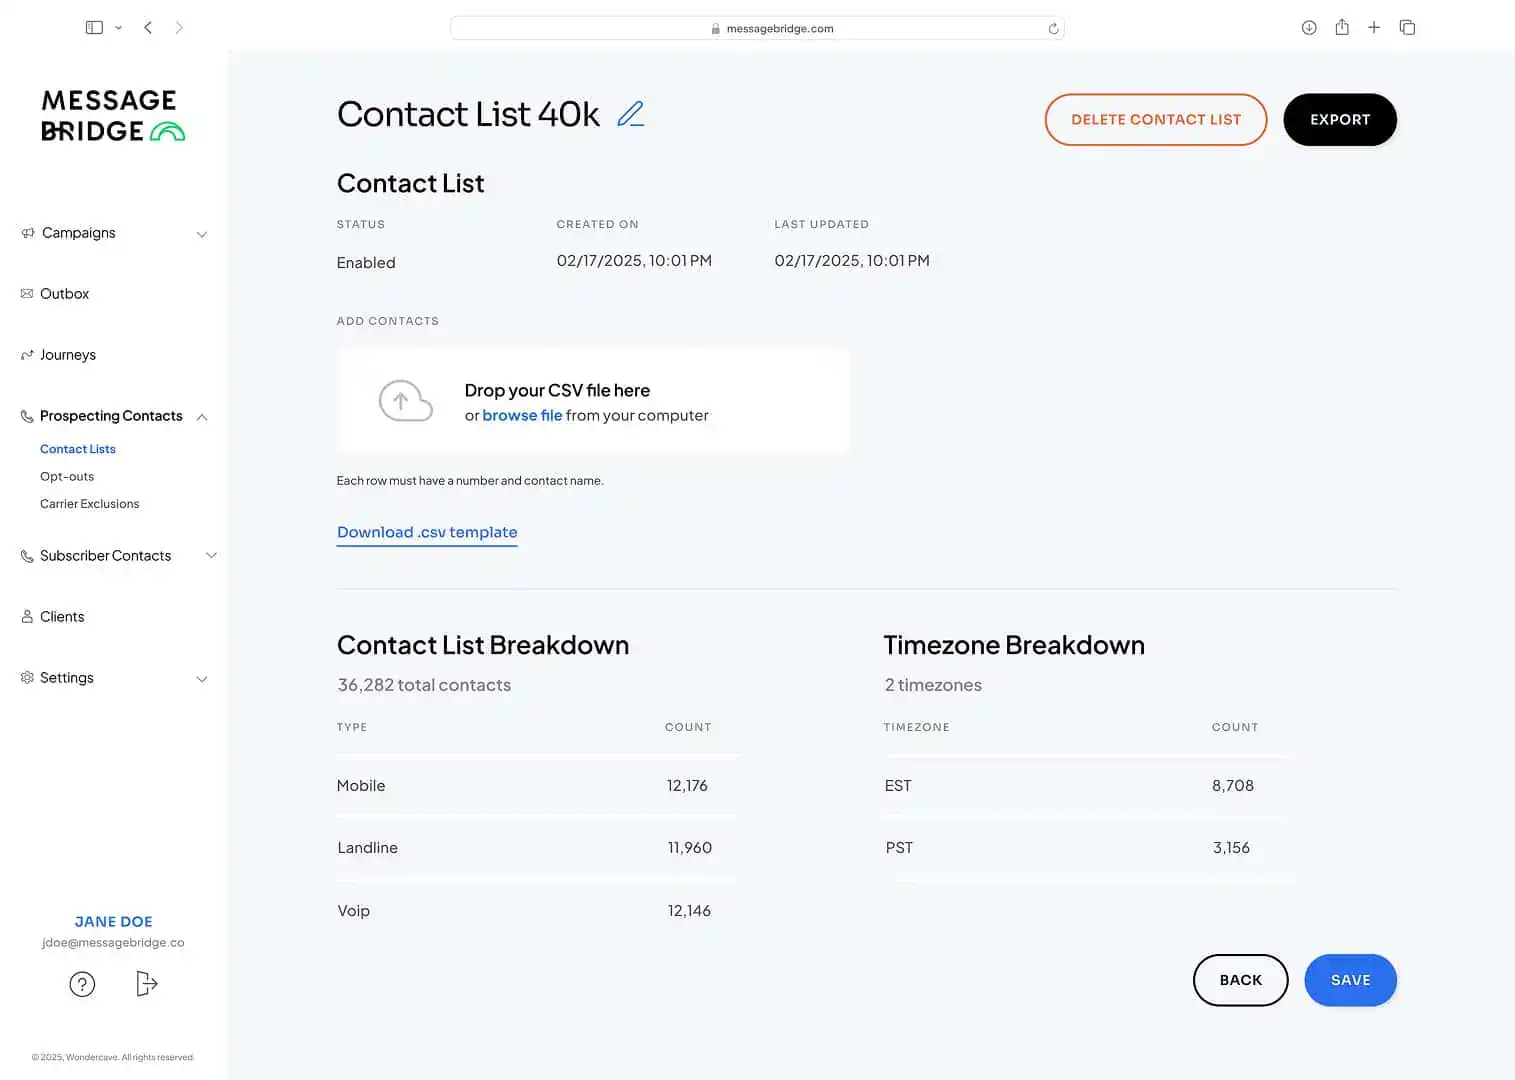Collapse the Prospecting Contacts section
Screen dimensions: 1515x1080
pos(202,417)
